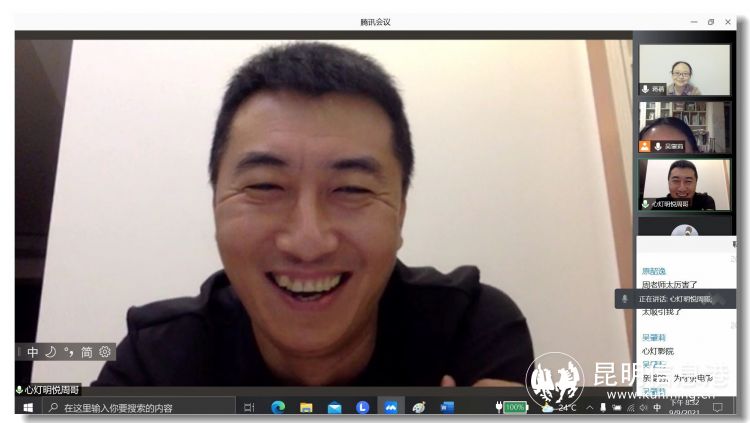Switch simplified/traditional with 简 button

87,352
